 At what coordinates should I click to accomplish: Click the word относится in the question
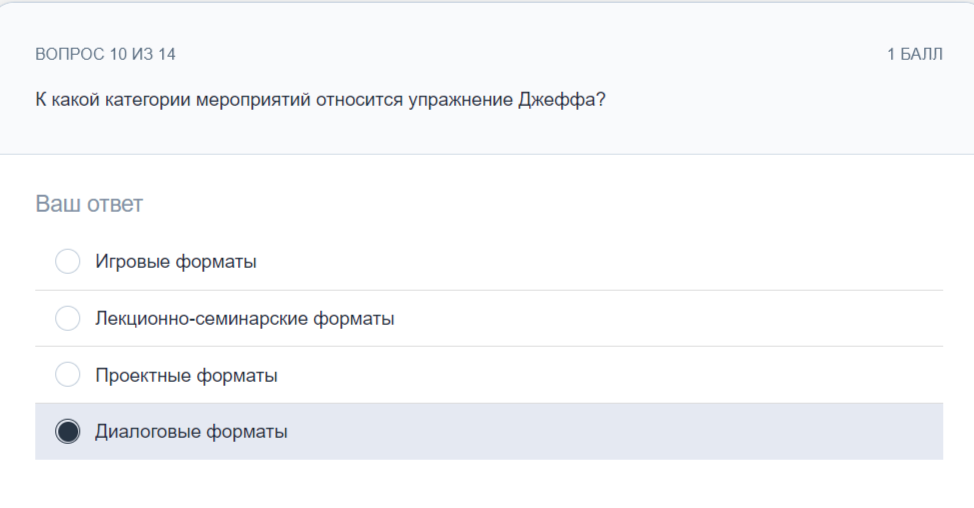click(360, 100)
